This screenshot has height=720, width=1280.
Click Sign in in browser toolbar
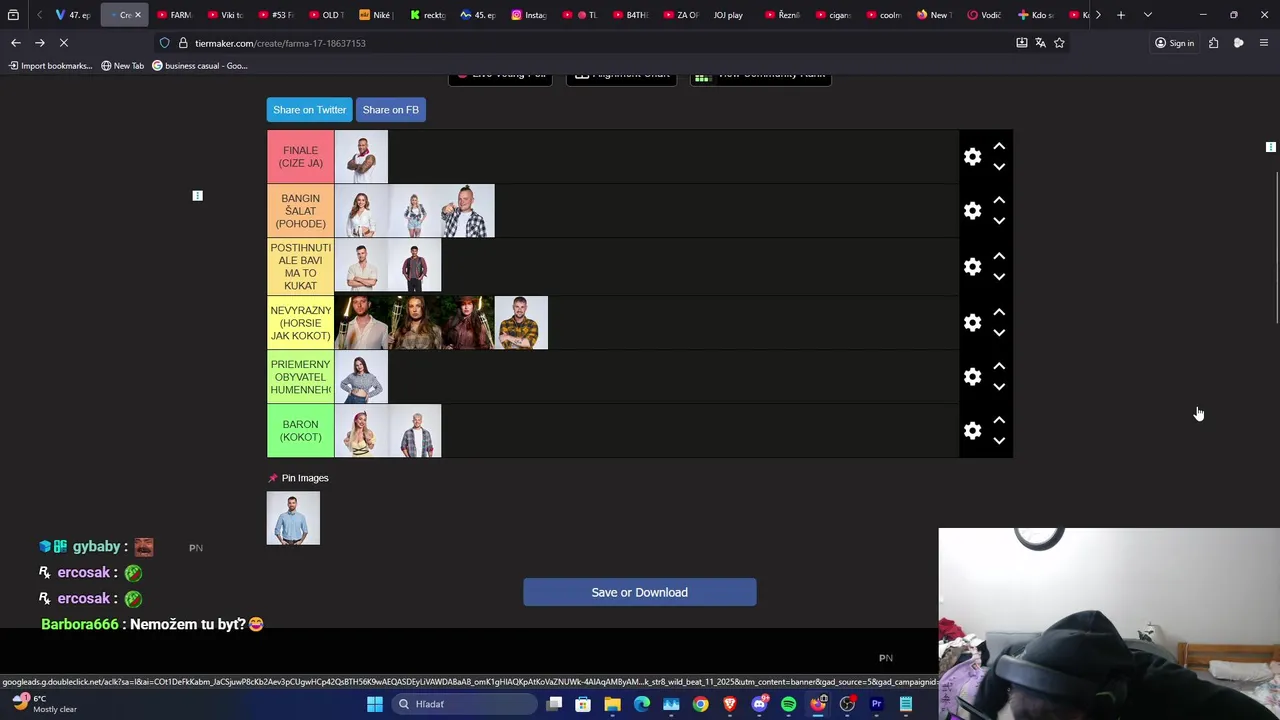[x=1174, y=43]
